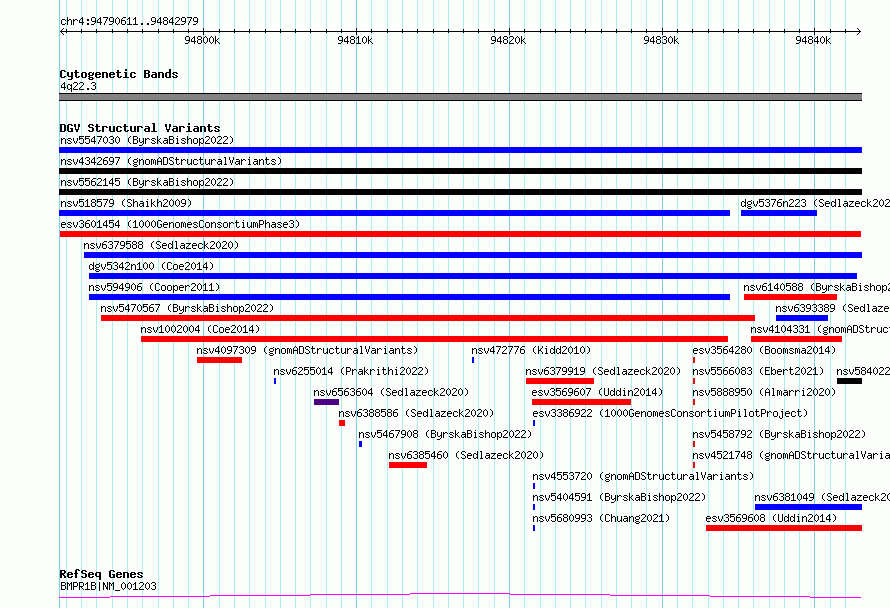Viewport: 890px width, 608px height.
Task: Open nsv6381049 Sedlazeck variant label
Action: (822, 497)
